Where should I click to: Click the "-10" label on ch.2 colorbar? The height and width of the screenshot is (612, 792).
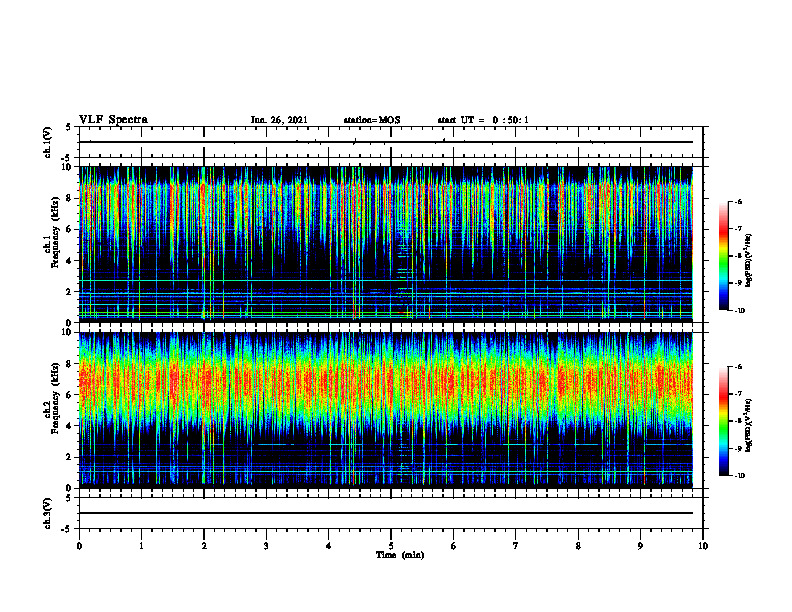[739, 475]
